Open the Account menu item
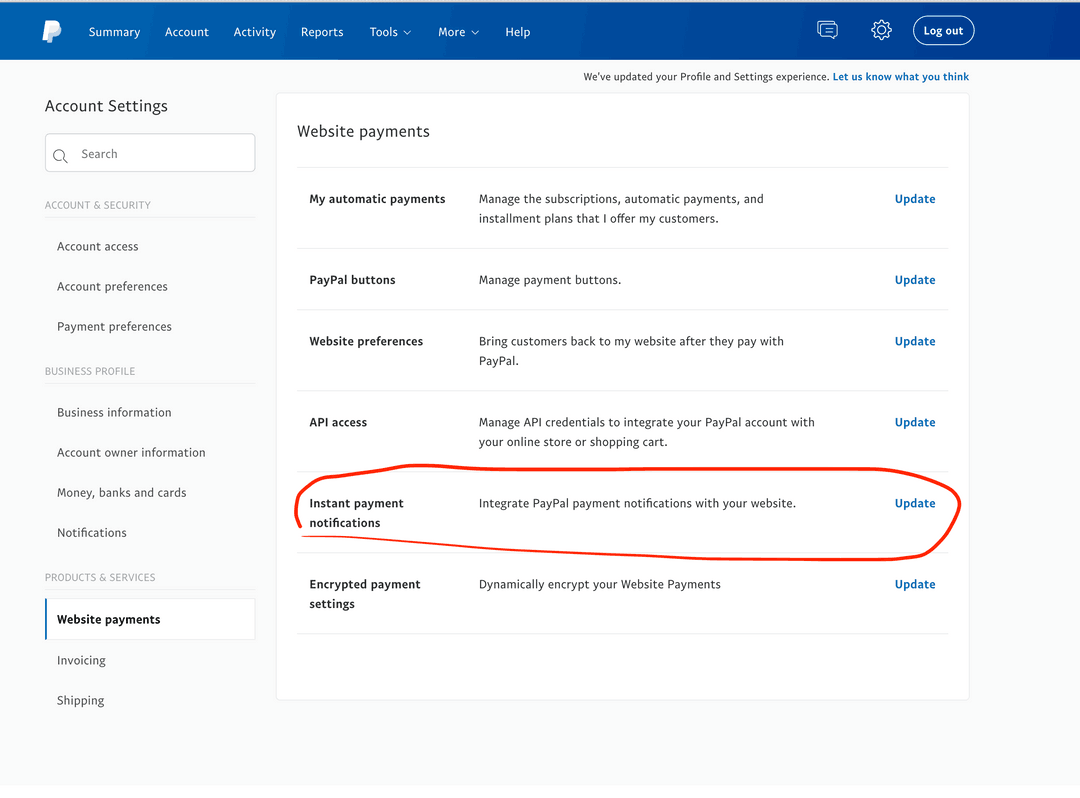The width and height of the screenshot is (1080, 798). [x=187, y=32]
